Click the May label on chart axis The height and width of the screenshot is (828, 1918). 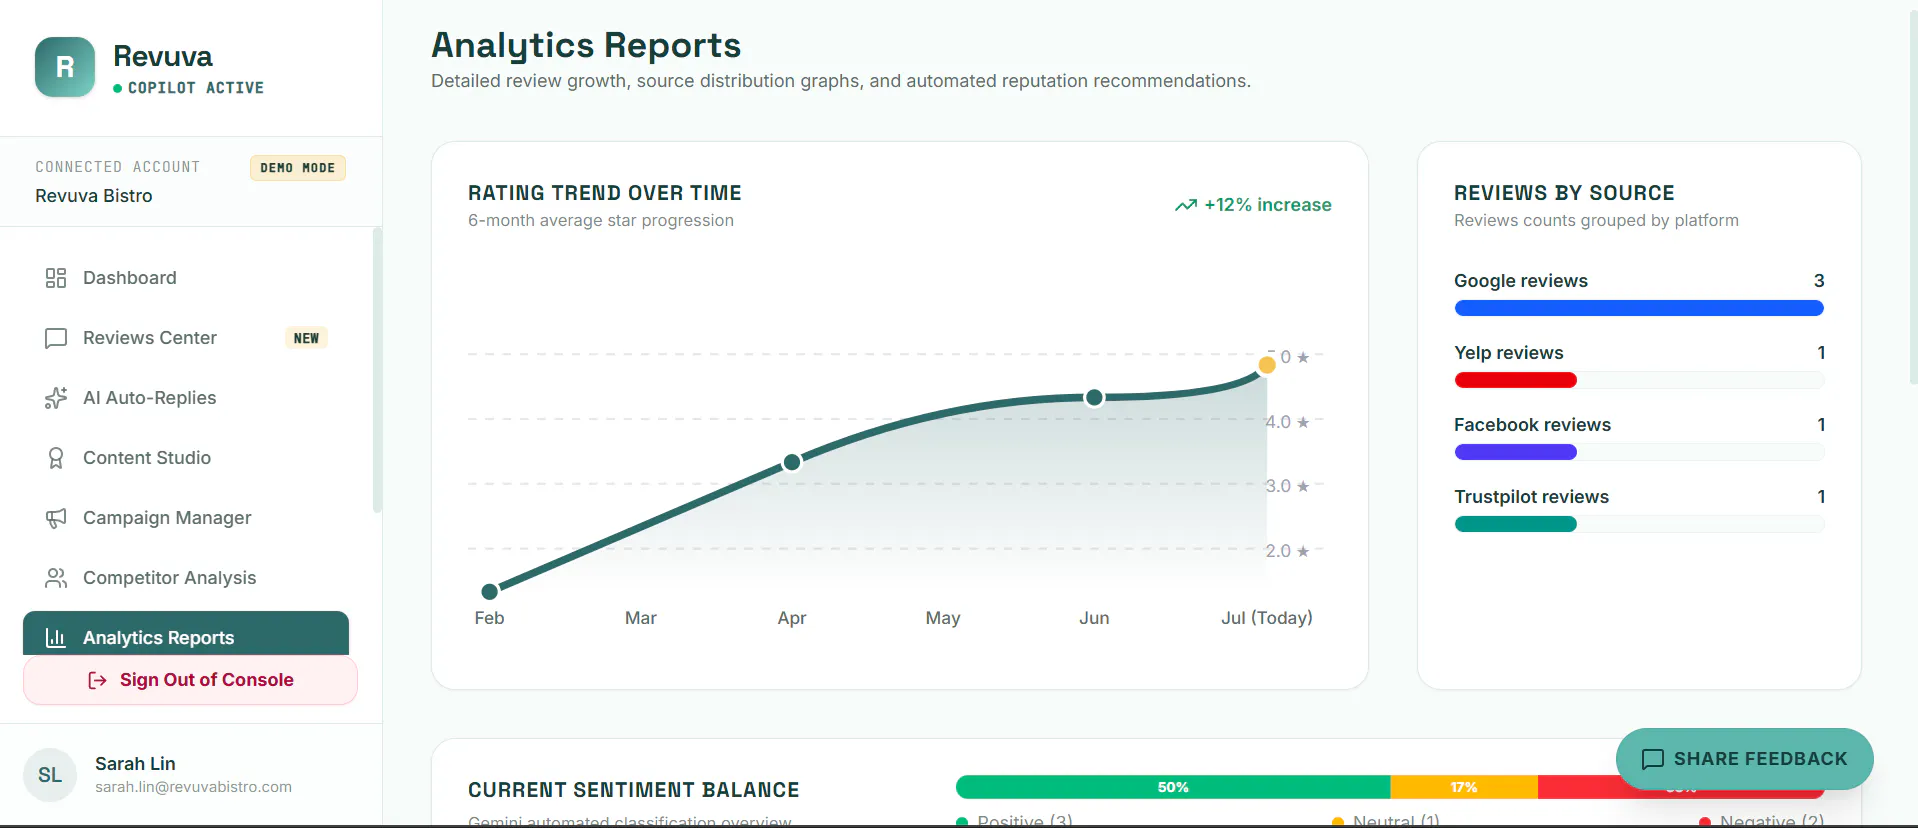tap(943, 618)
